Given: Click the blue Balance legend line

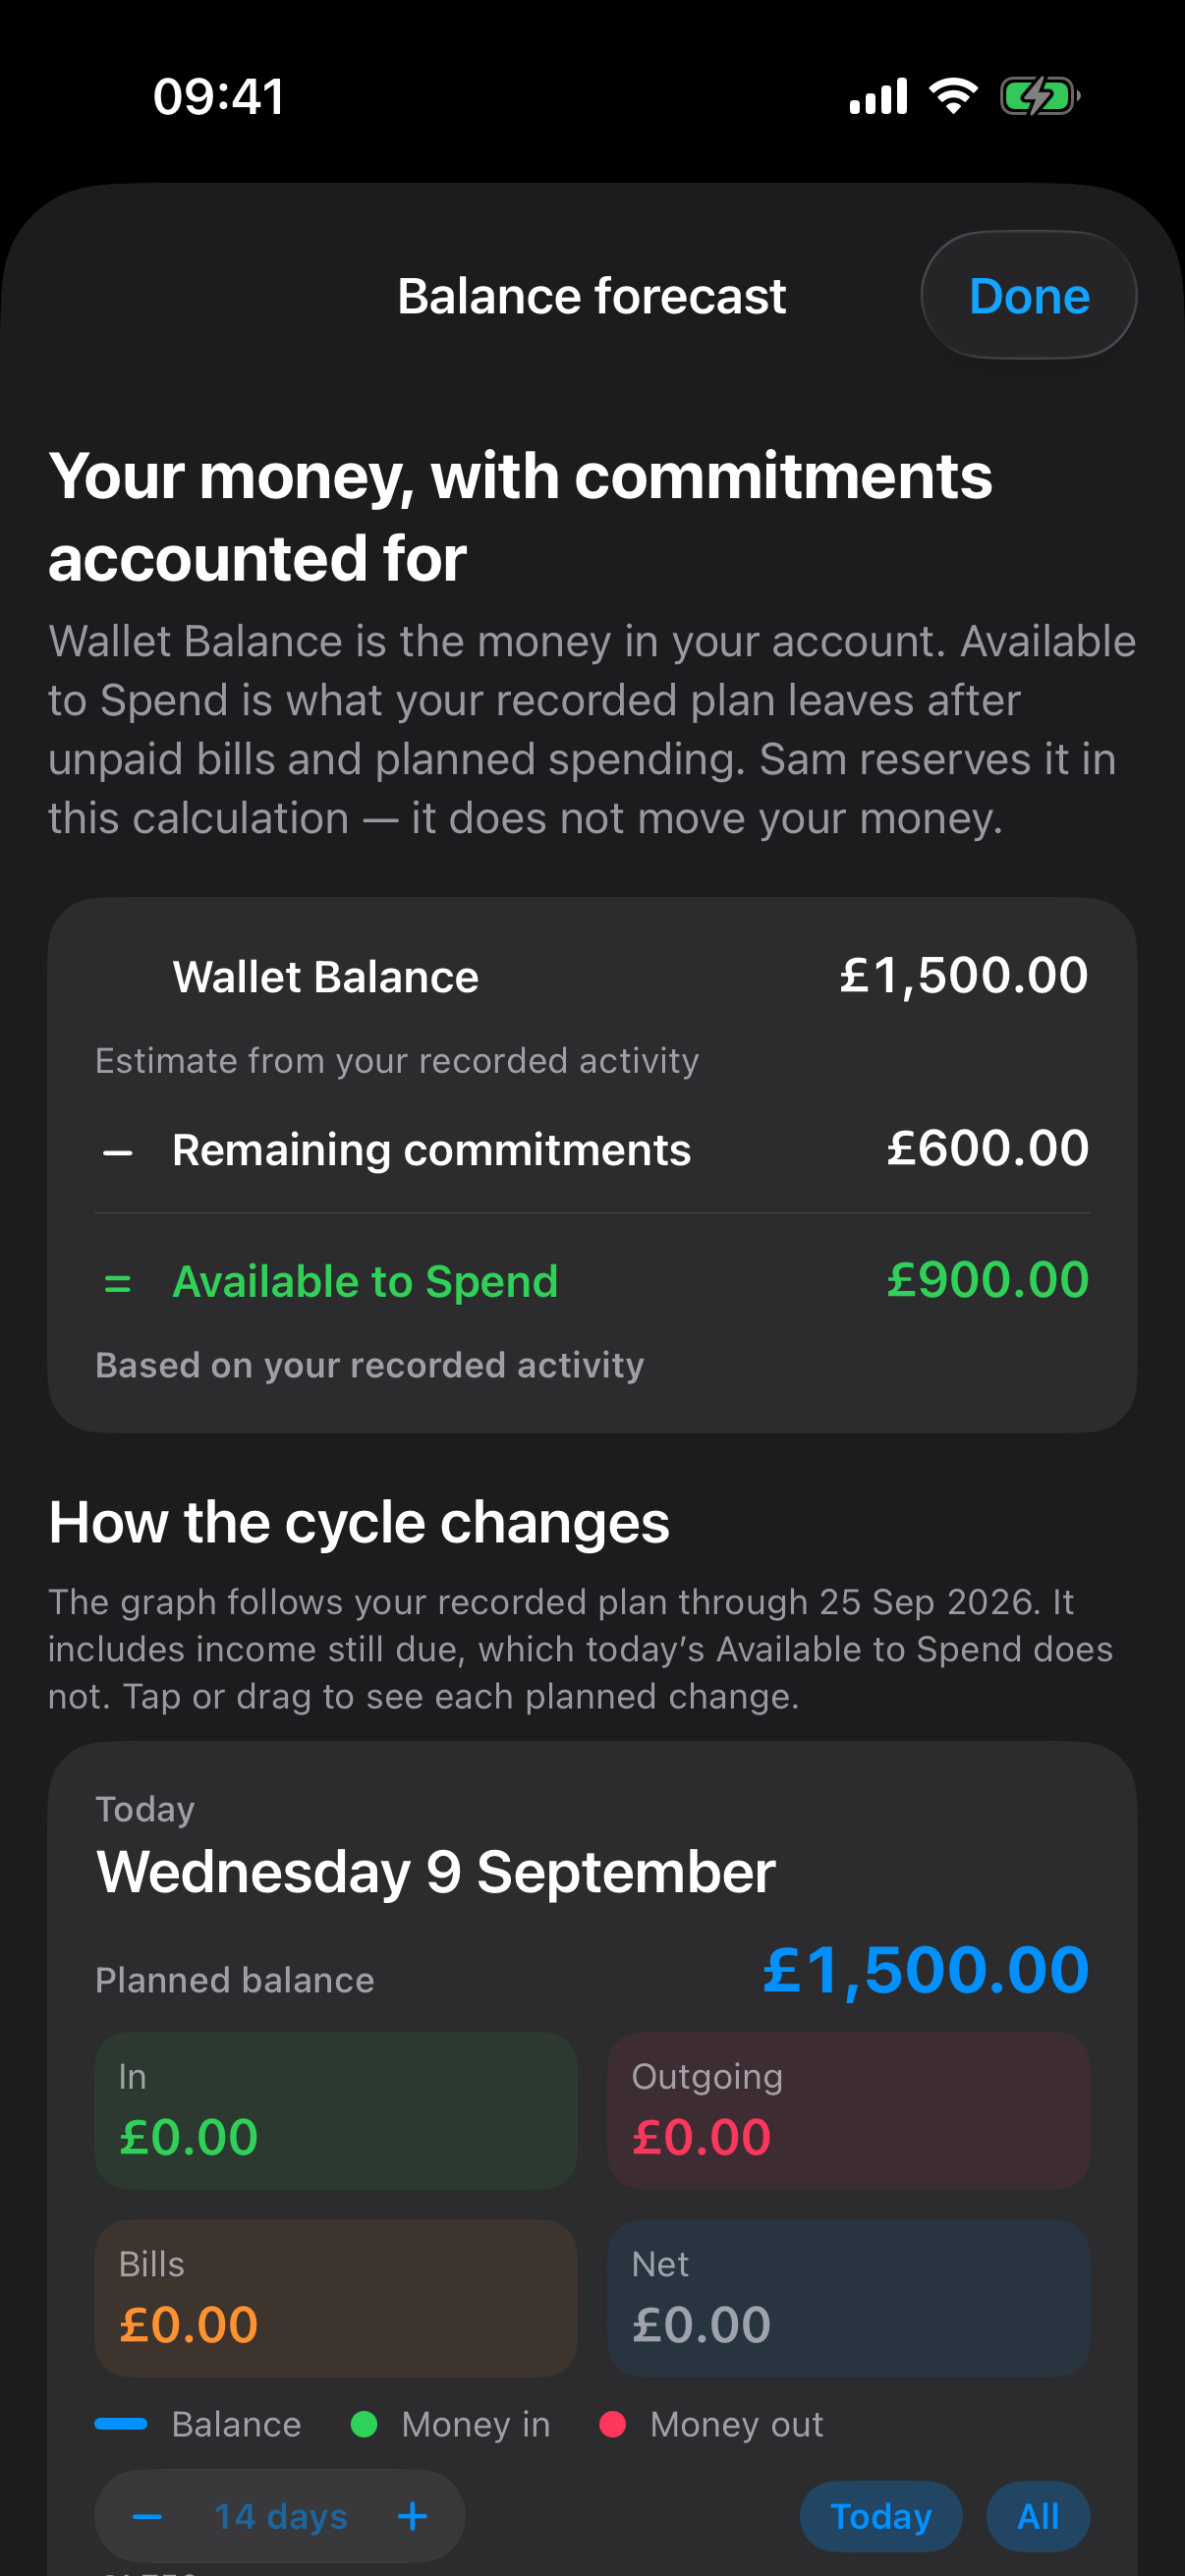Looking at the screenshot, I should click(121, 2424).
